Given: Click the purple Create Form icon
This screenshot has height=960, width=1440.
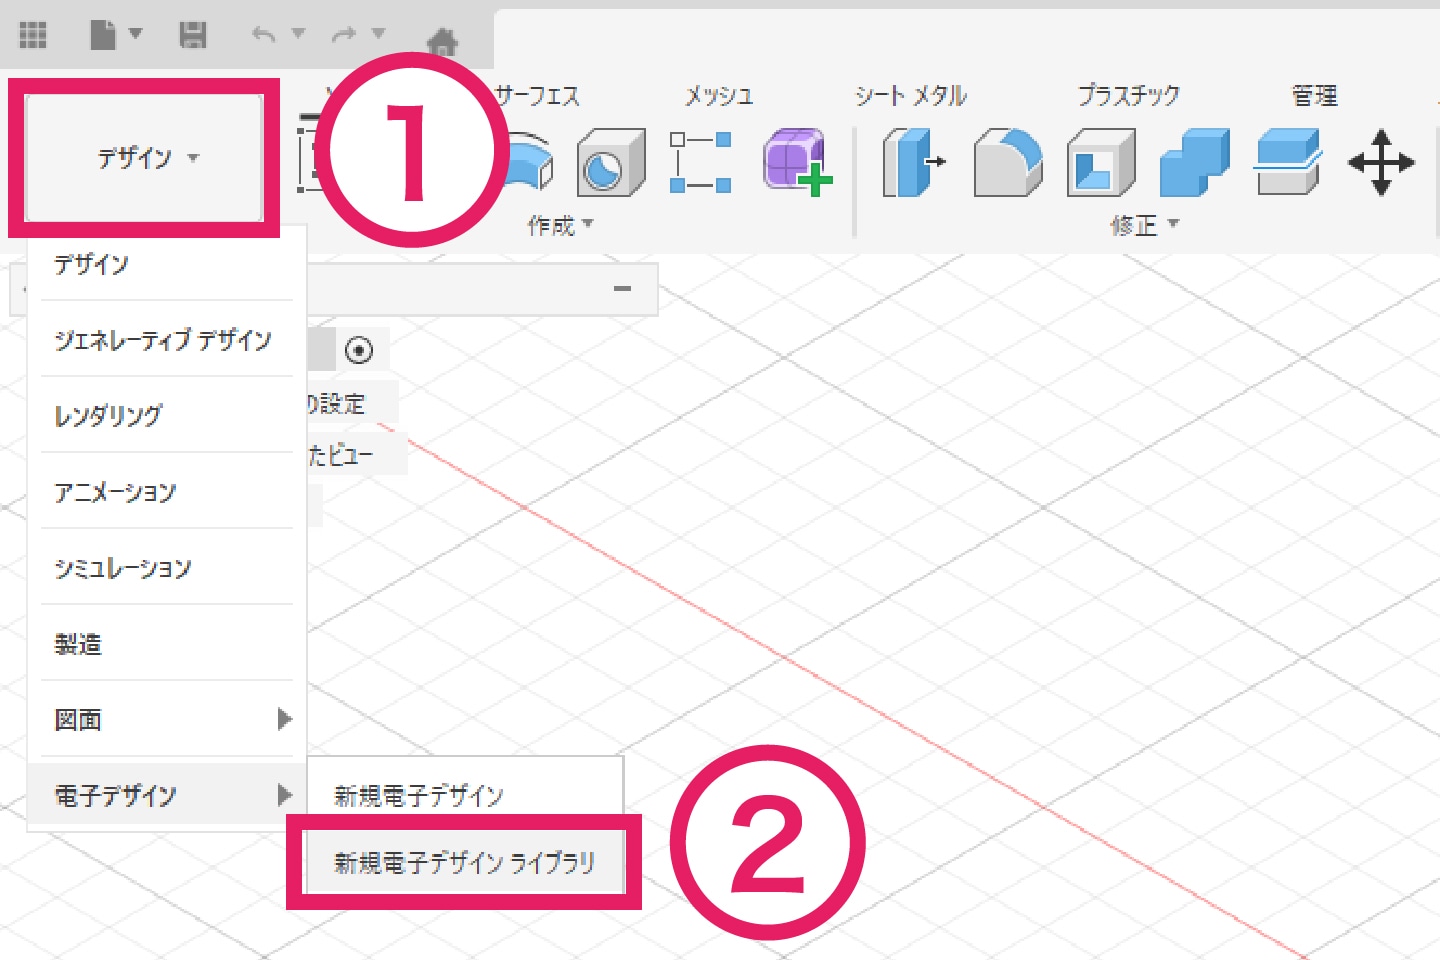Looking at the screenshot, I should pos(797,163).
